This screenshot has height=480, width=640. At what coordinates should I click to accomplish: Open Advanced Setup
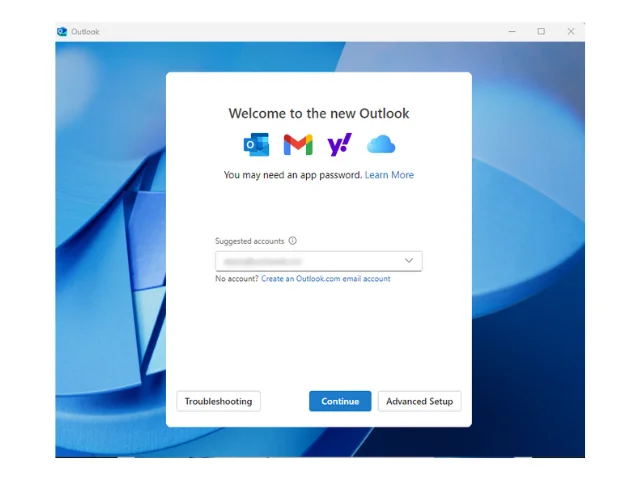[420, 401]
